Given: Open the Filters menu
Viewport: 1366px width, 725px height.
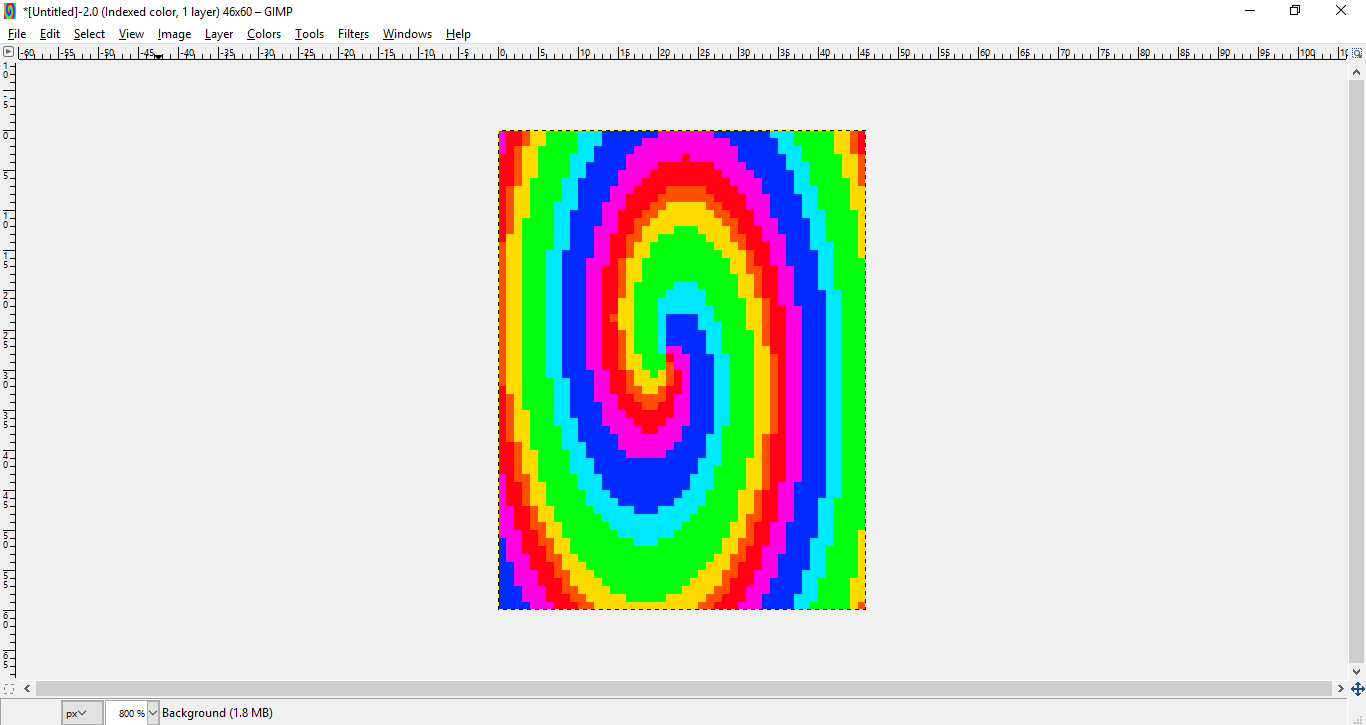Looking at the screenshot, I should (x=353, y=33).
